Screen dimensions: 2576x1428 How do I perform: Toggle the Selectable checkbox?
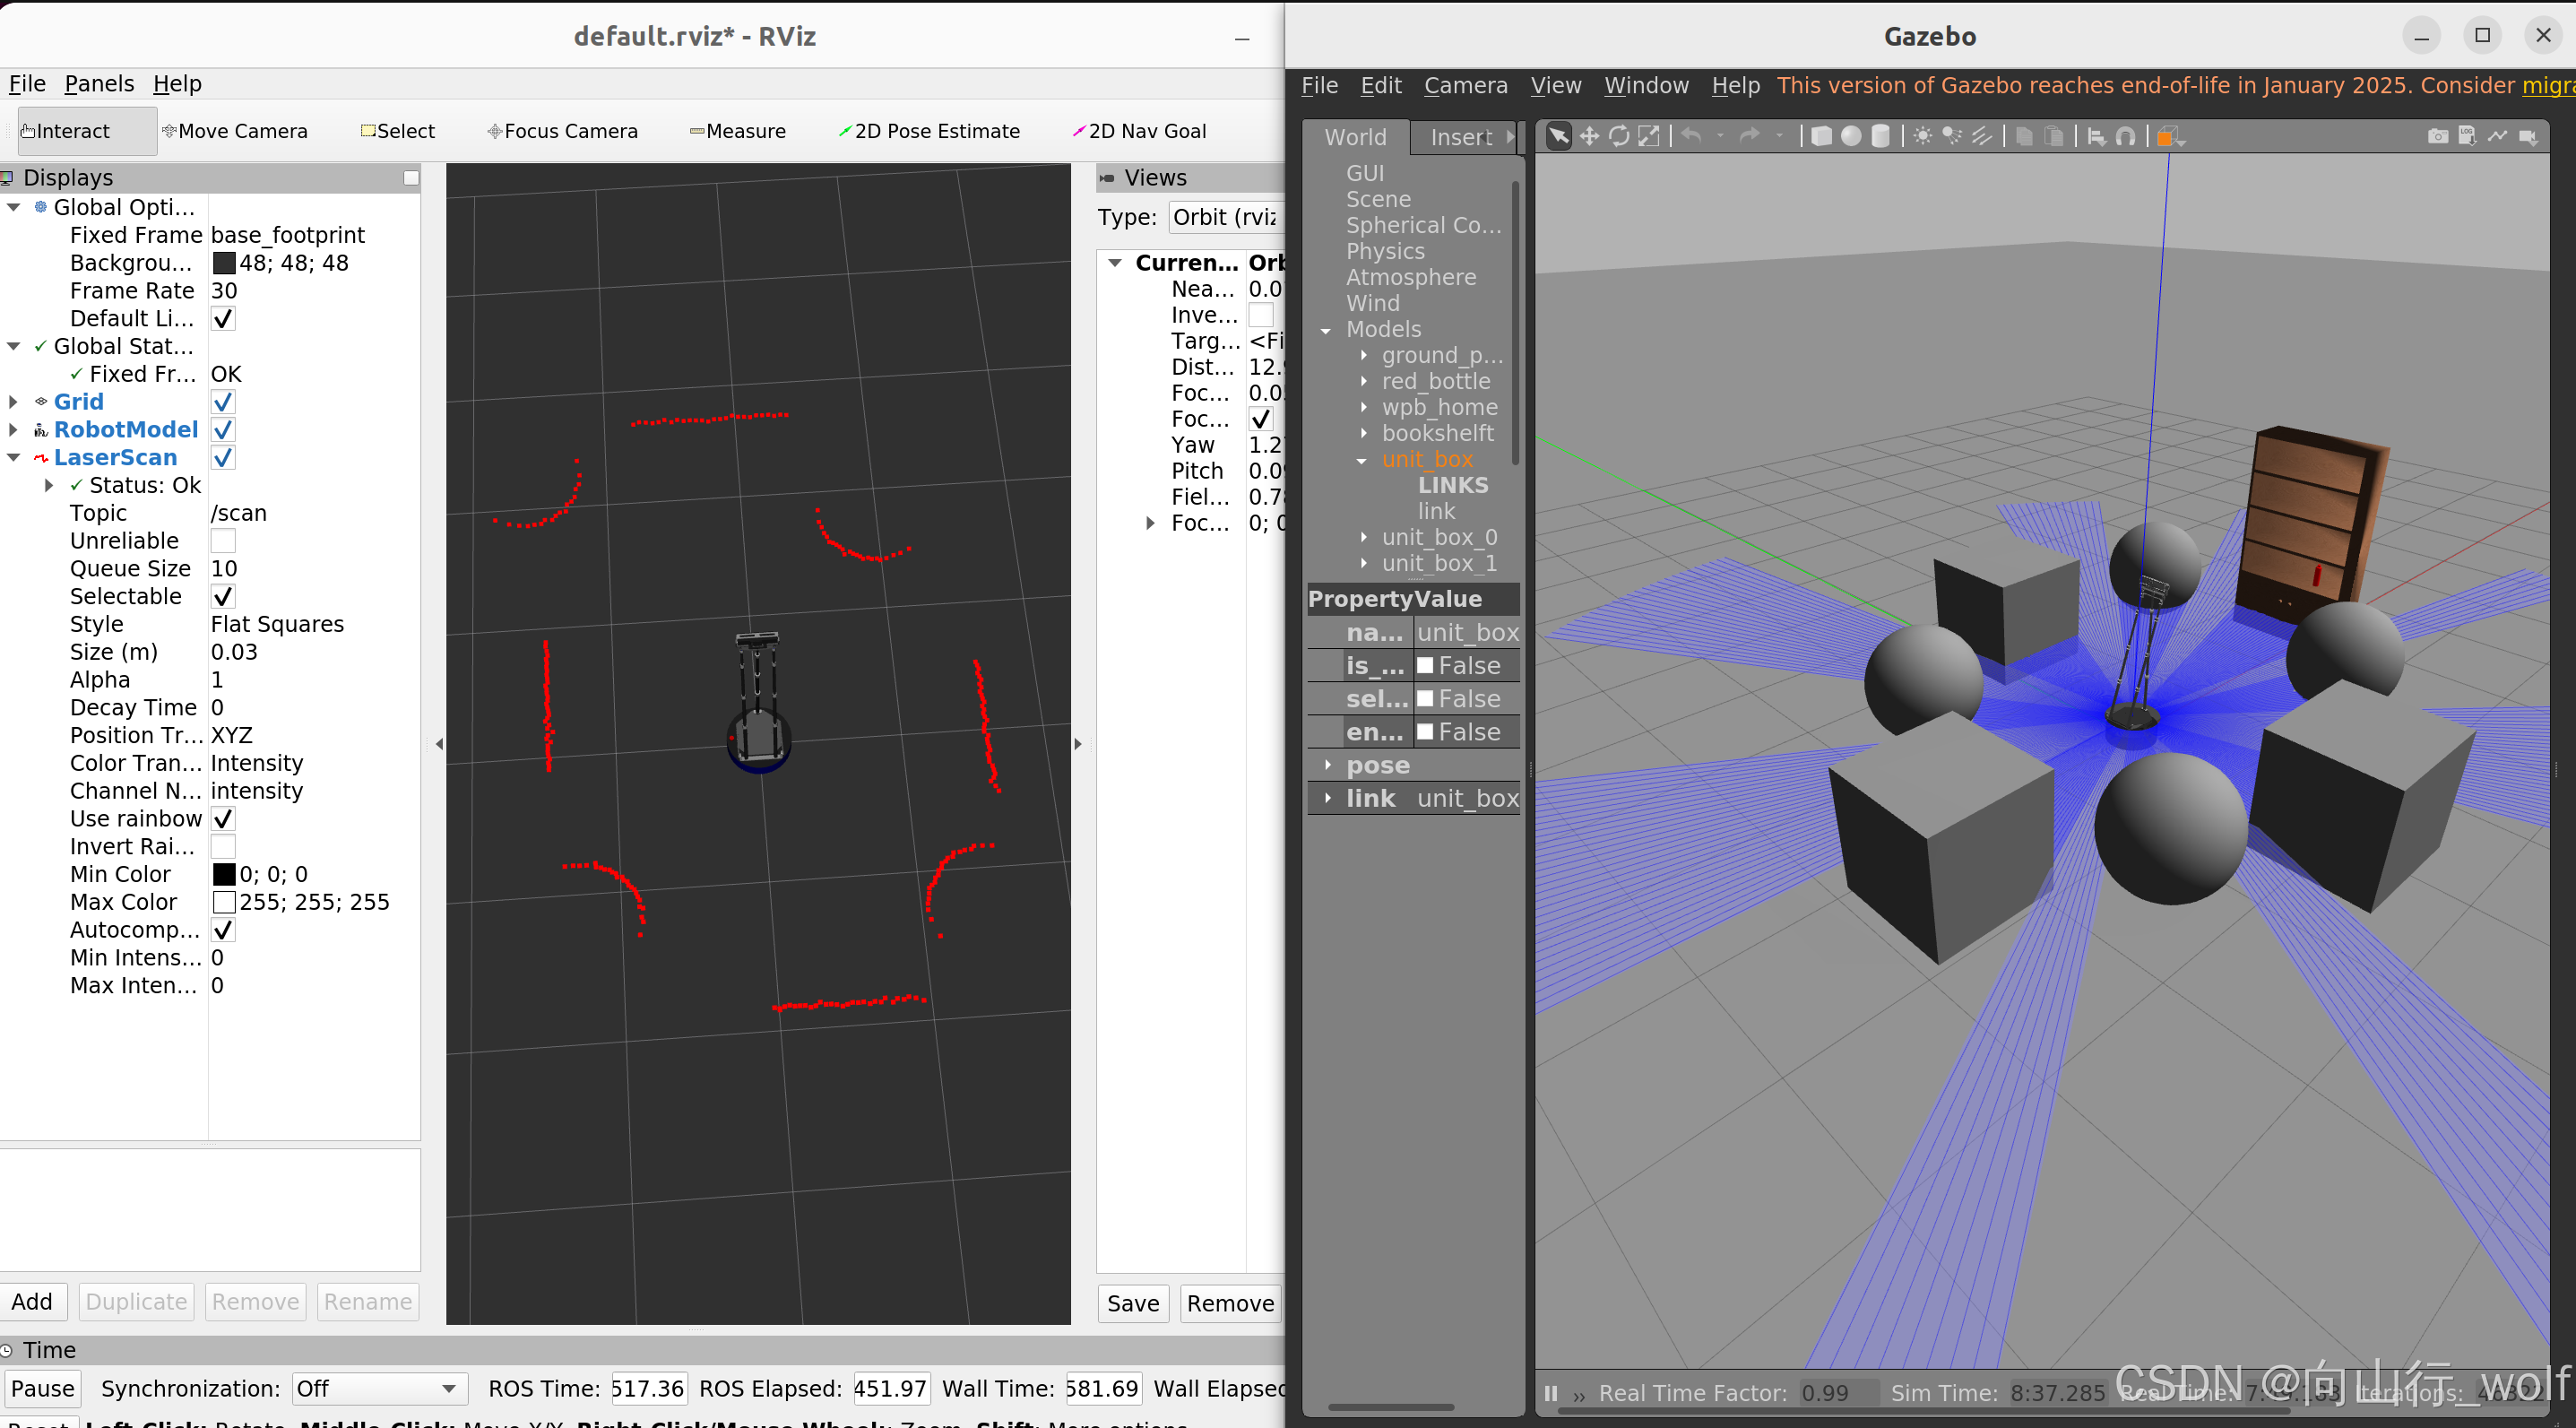point(223,597)
